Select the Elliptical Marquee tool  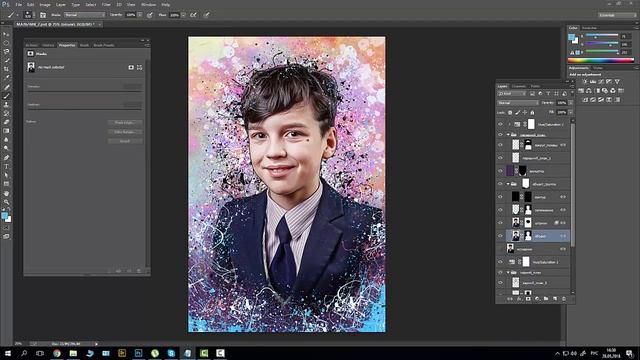(x=6, y=43)
